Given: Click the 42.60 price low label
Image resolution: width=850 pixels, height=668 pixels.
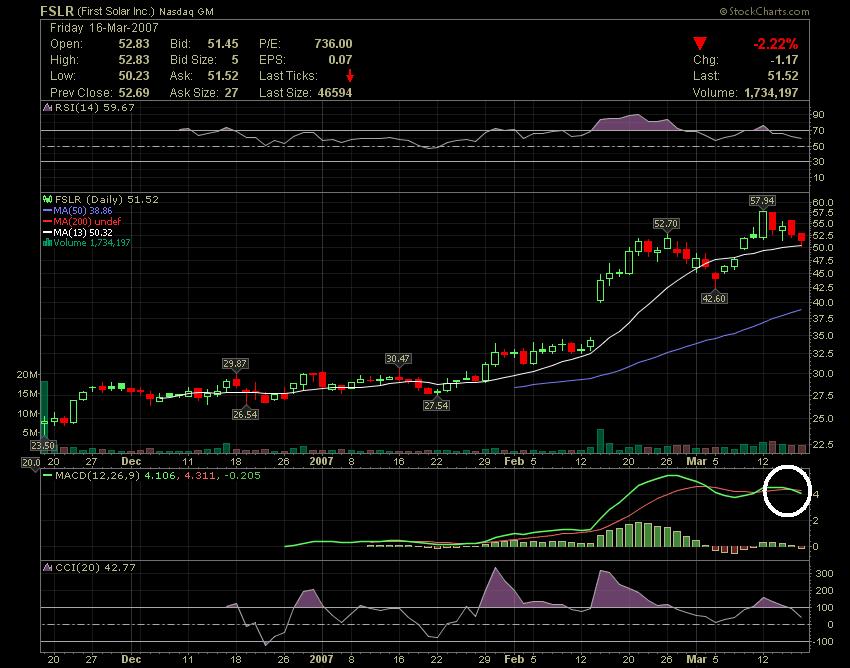Looking at the screenshot, I should [x=714, y=298].
